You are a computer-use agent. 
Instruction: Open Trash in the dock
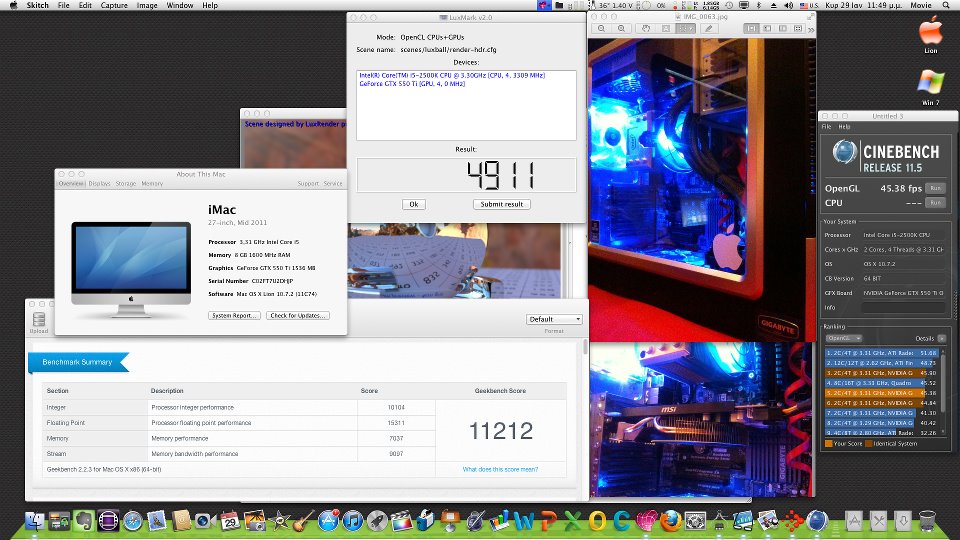[x=928, y=520]
